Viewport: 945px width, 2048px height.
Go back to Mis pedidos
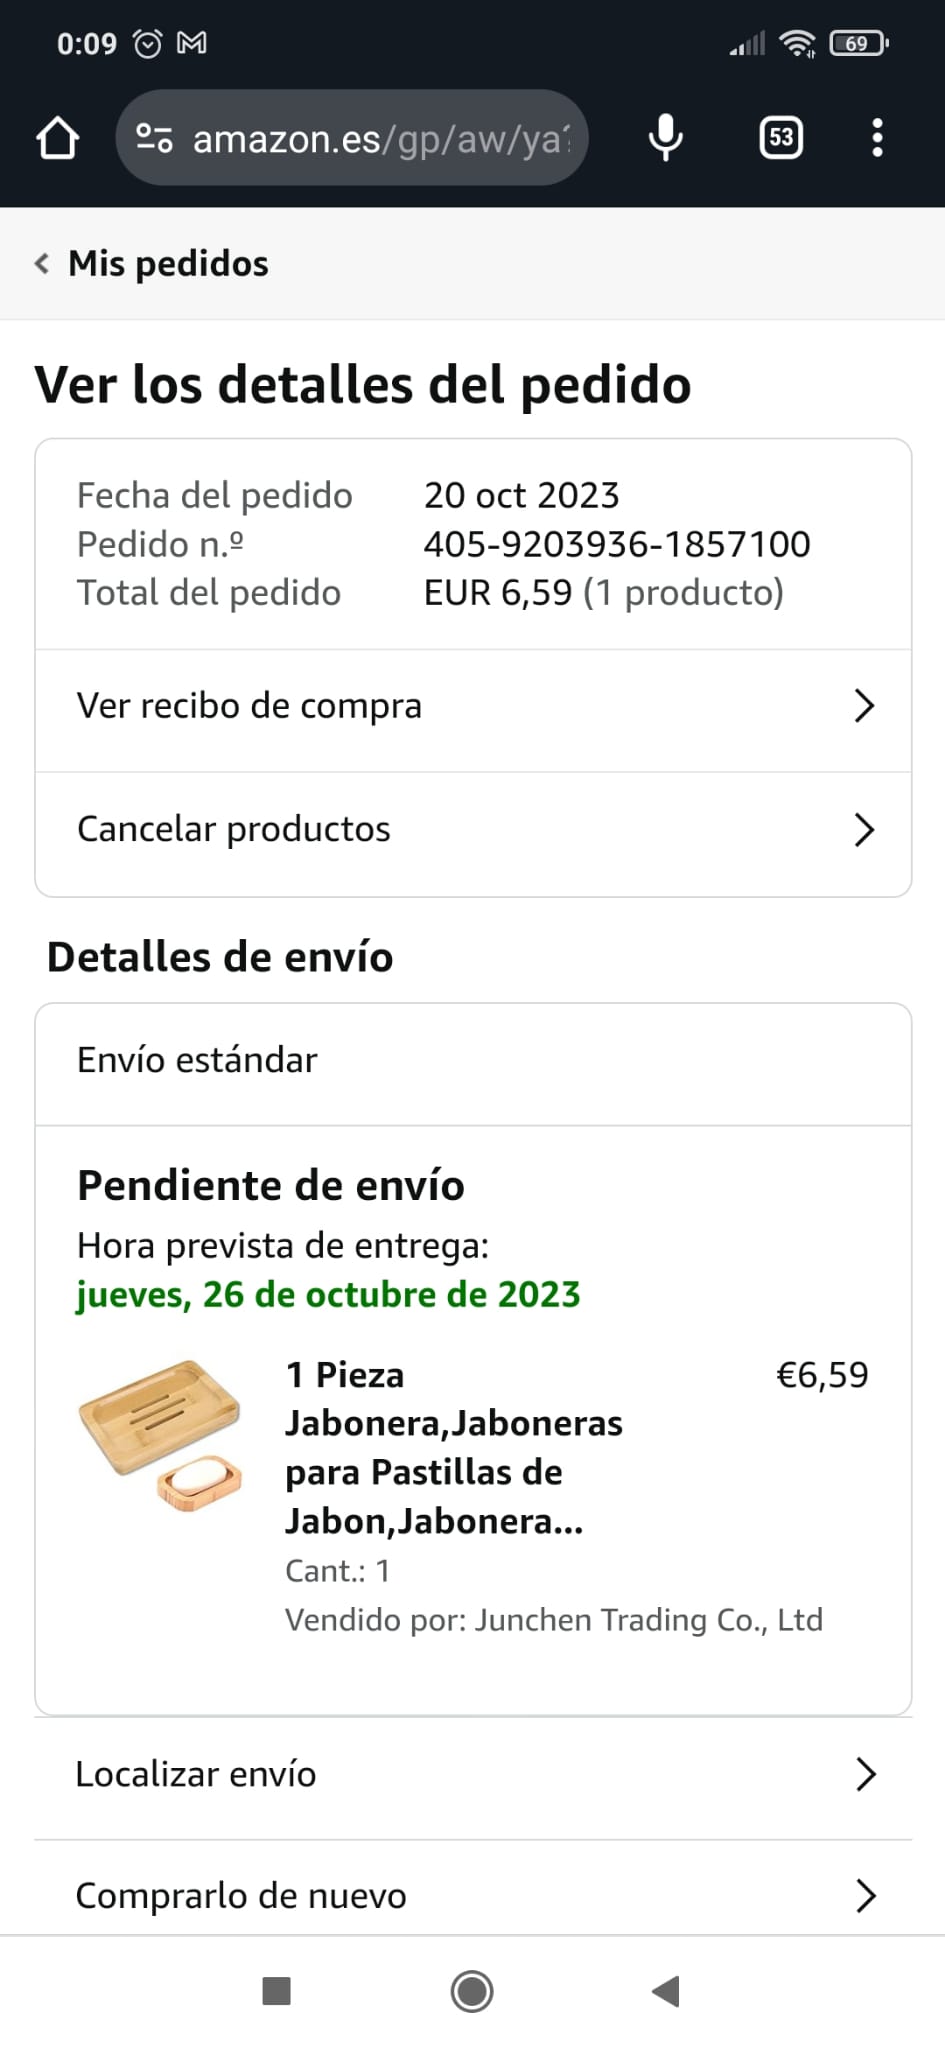[152, 264]
